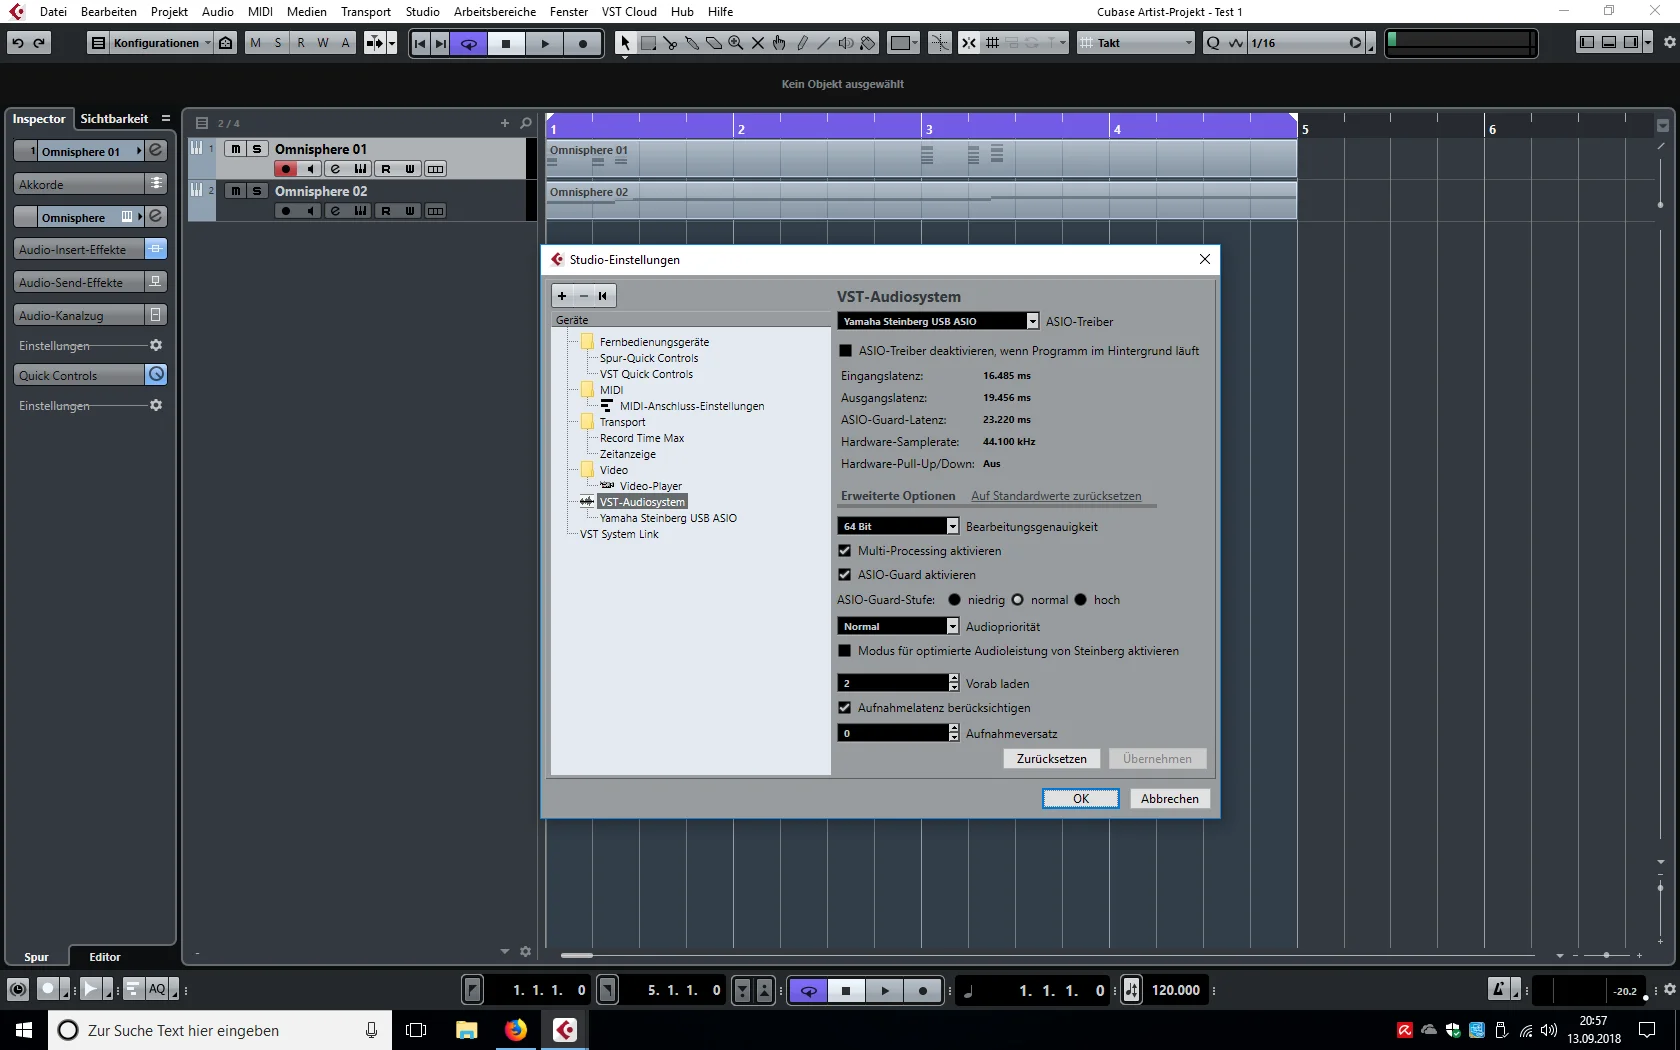Select the Glue tool in toolbar

click(692, 43)
